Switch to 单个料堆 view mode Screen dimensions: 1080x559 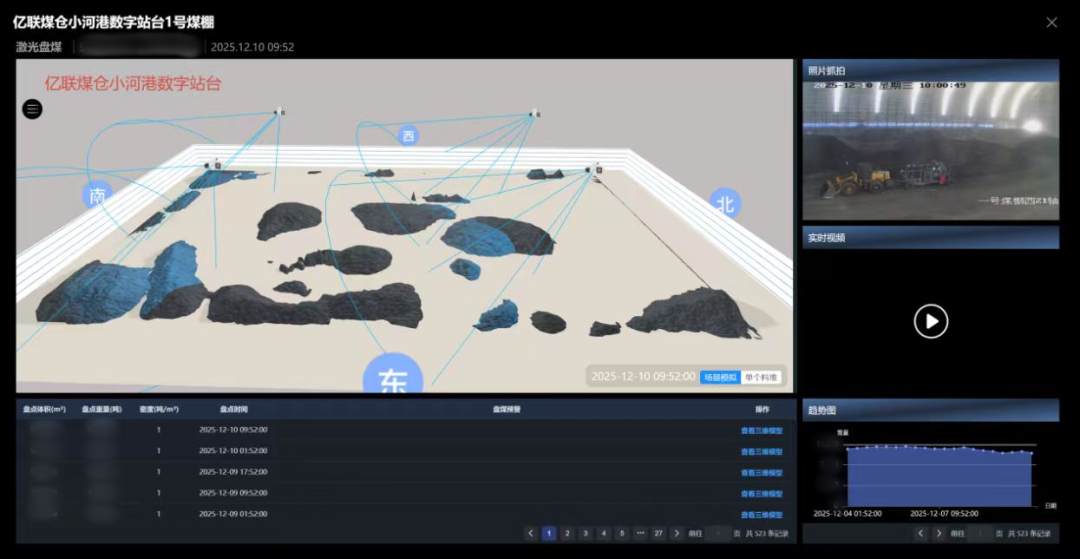coord(761,377)
